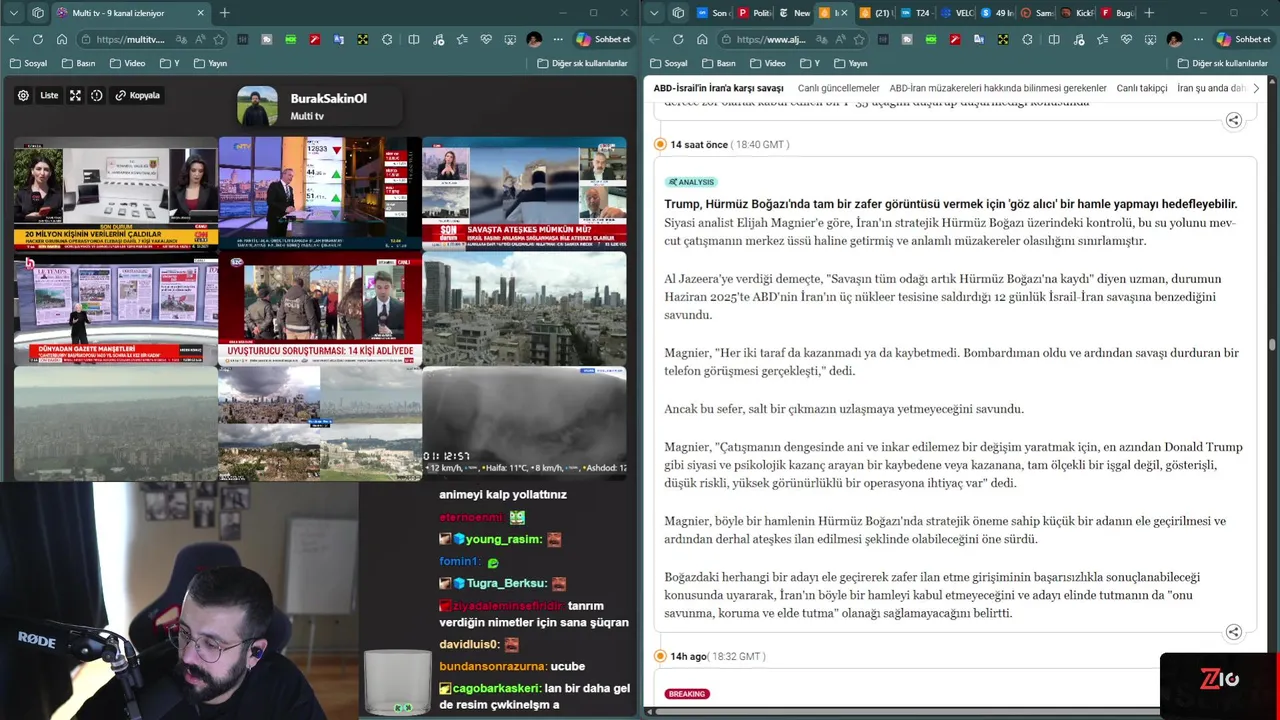Open home page in Multi tv window

point(62,39)
